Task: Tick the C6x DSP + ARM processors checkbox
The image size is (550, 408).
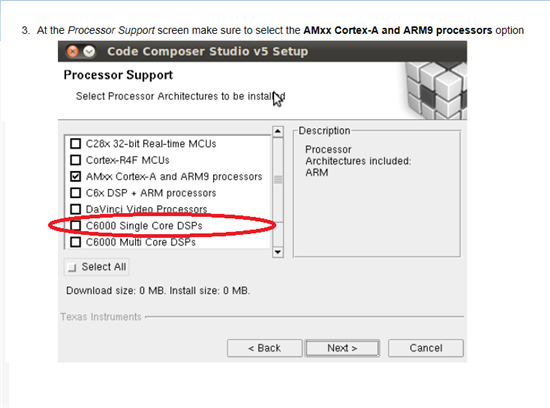Action: [x=75, y=193]
